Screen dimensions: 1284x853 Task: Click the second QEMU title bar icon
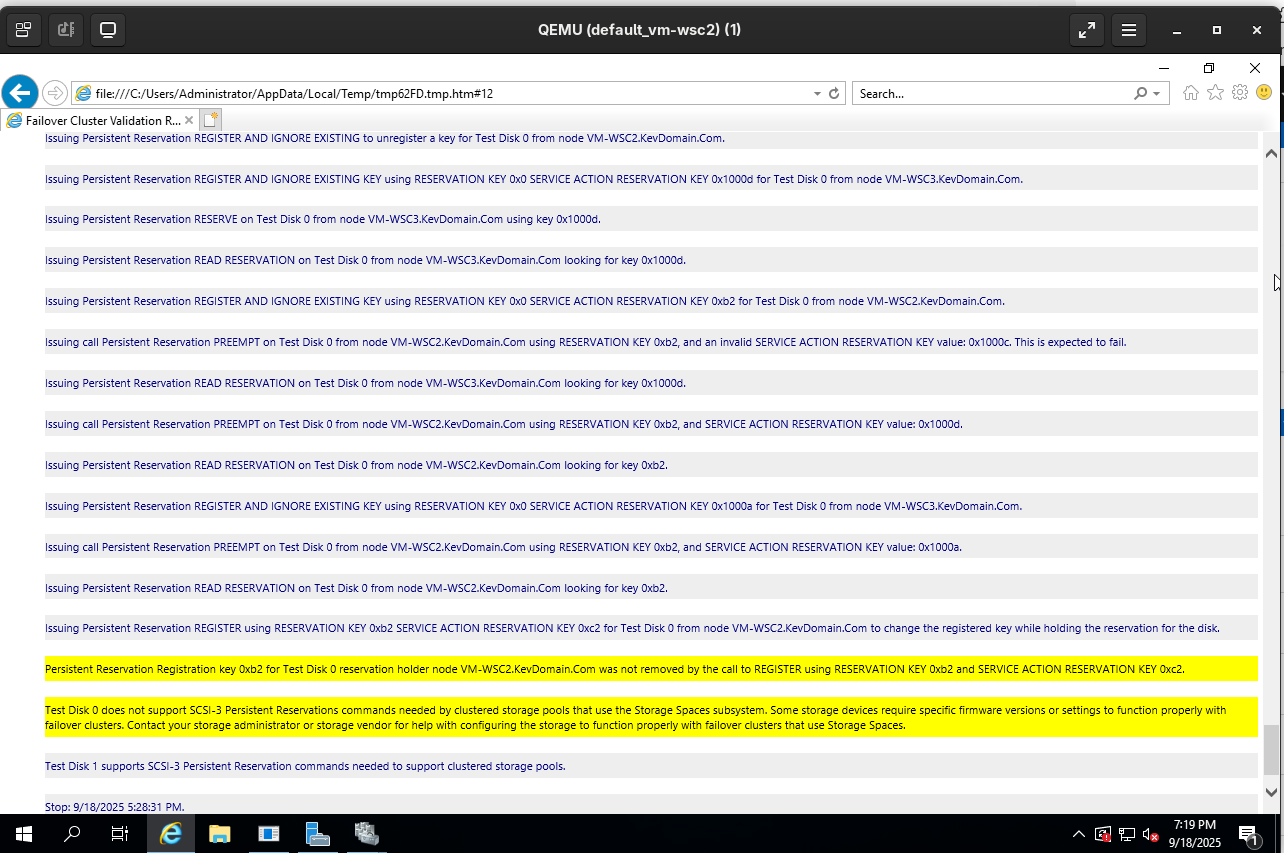click(x=66, y=30)
